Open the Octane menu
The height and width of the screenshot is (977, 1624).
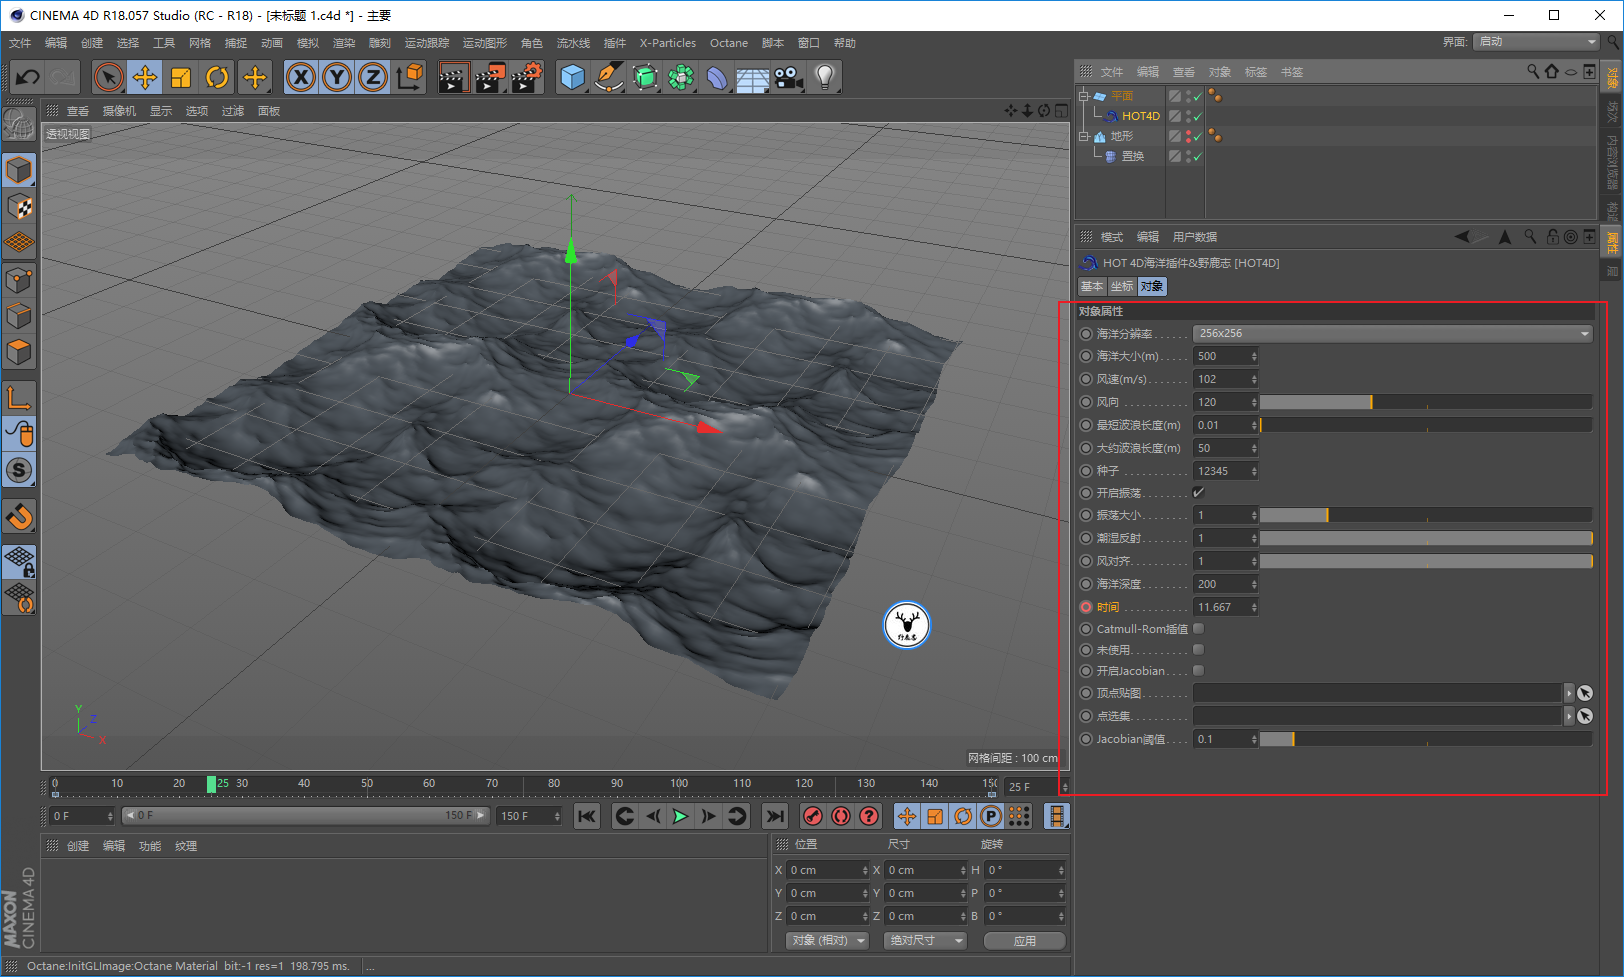click(x=729, y=43)
